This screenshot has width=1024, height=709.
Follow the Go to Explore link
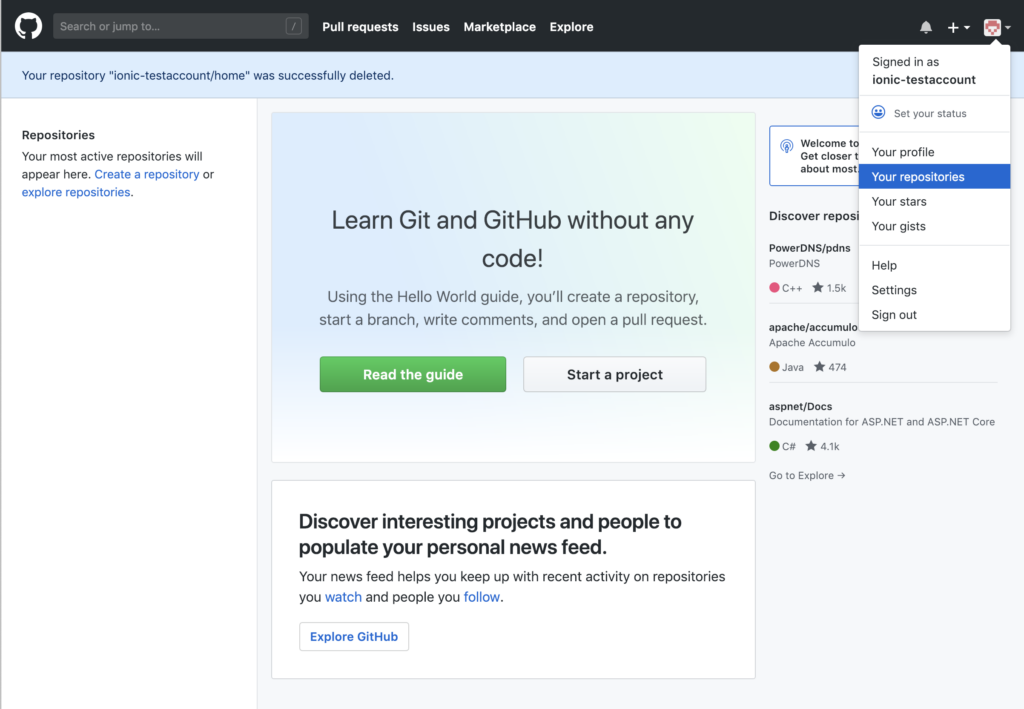pos(806,475)
